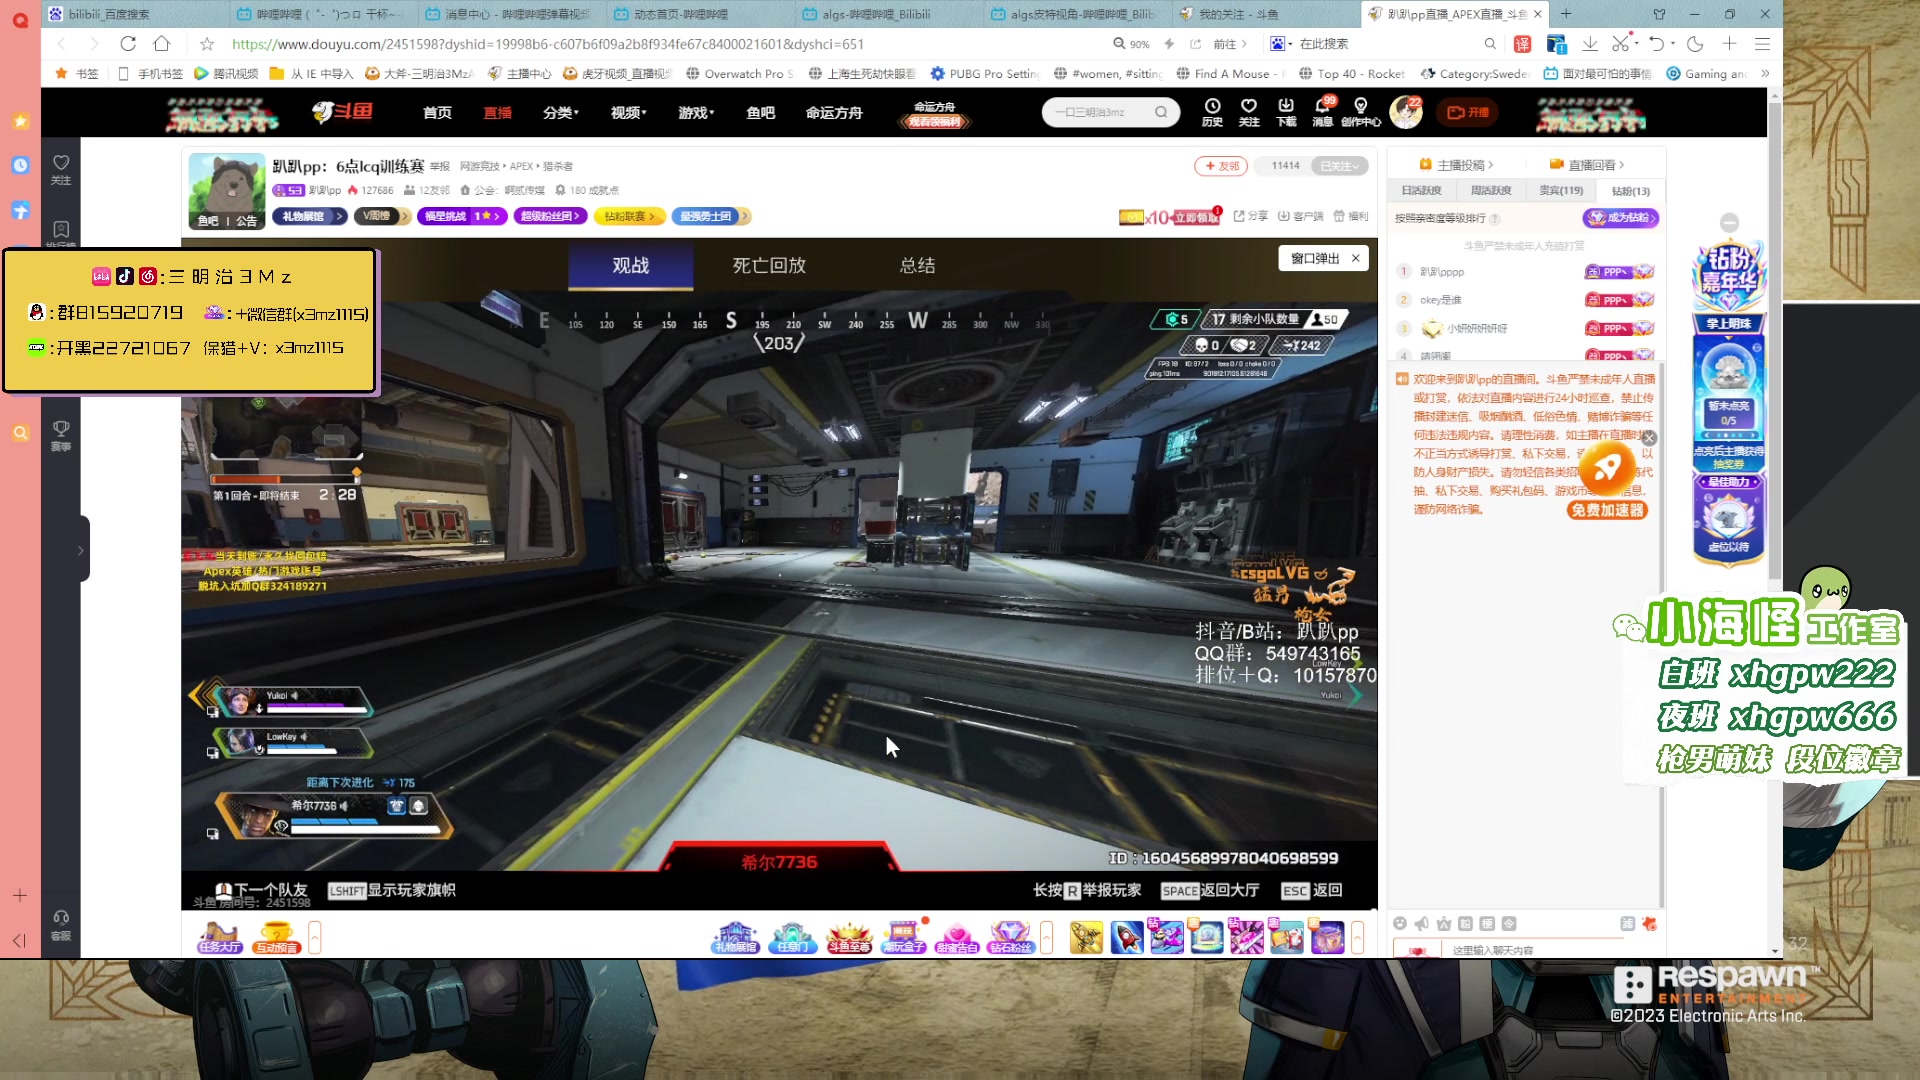Screen dimensions: 1920x1080
Task: Open the emoji picker in chat toolbar
Action: [1400, 923]
